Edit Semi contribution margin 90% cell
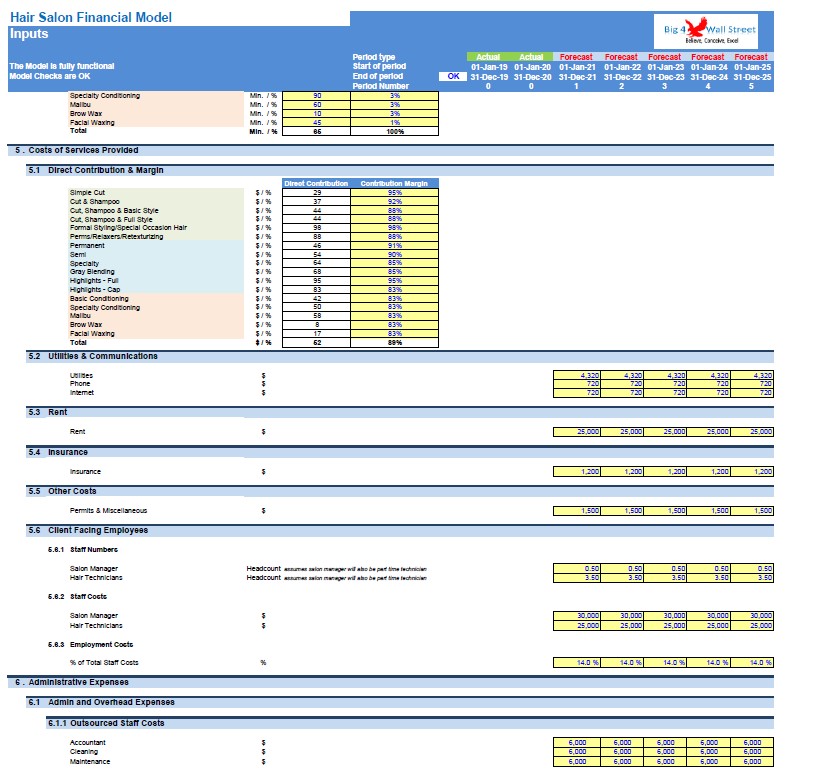This screenshot has height=771, width=831. (394, 254)
